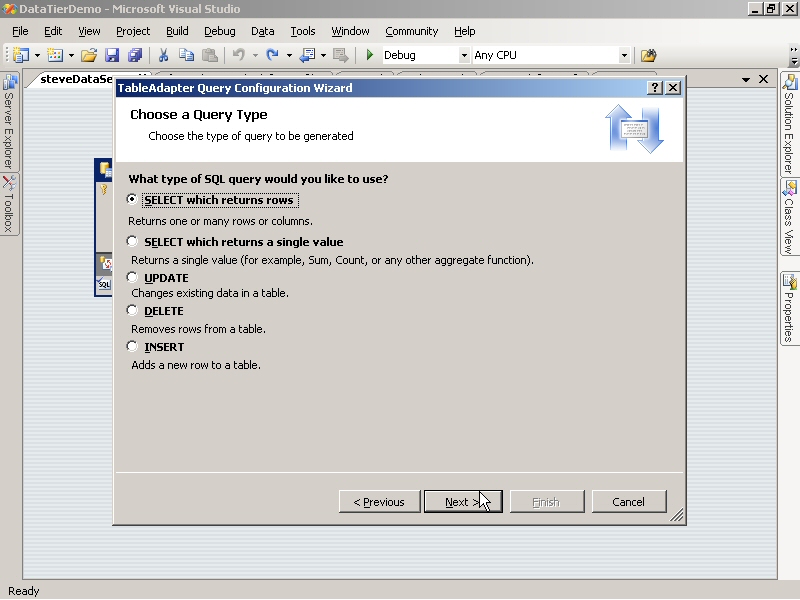Select 'SELECT which returns a single value' option
Viewport: 800px width, 600px height.
coord(132,241)
